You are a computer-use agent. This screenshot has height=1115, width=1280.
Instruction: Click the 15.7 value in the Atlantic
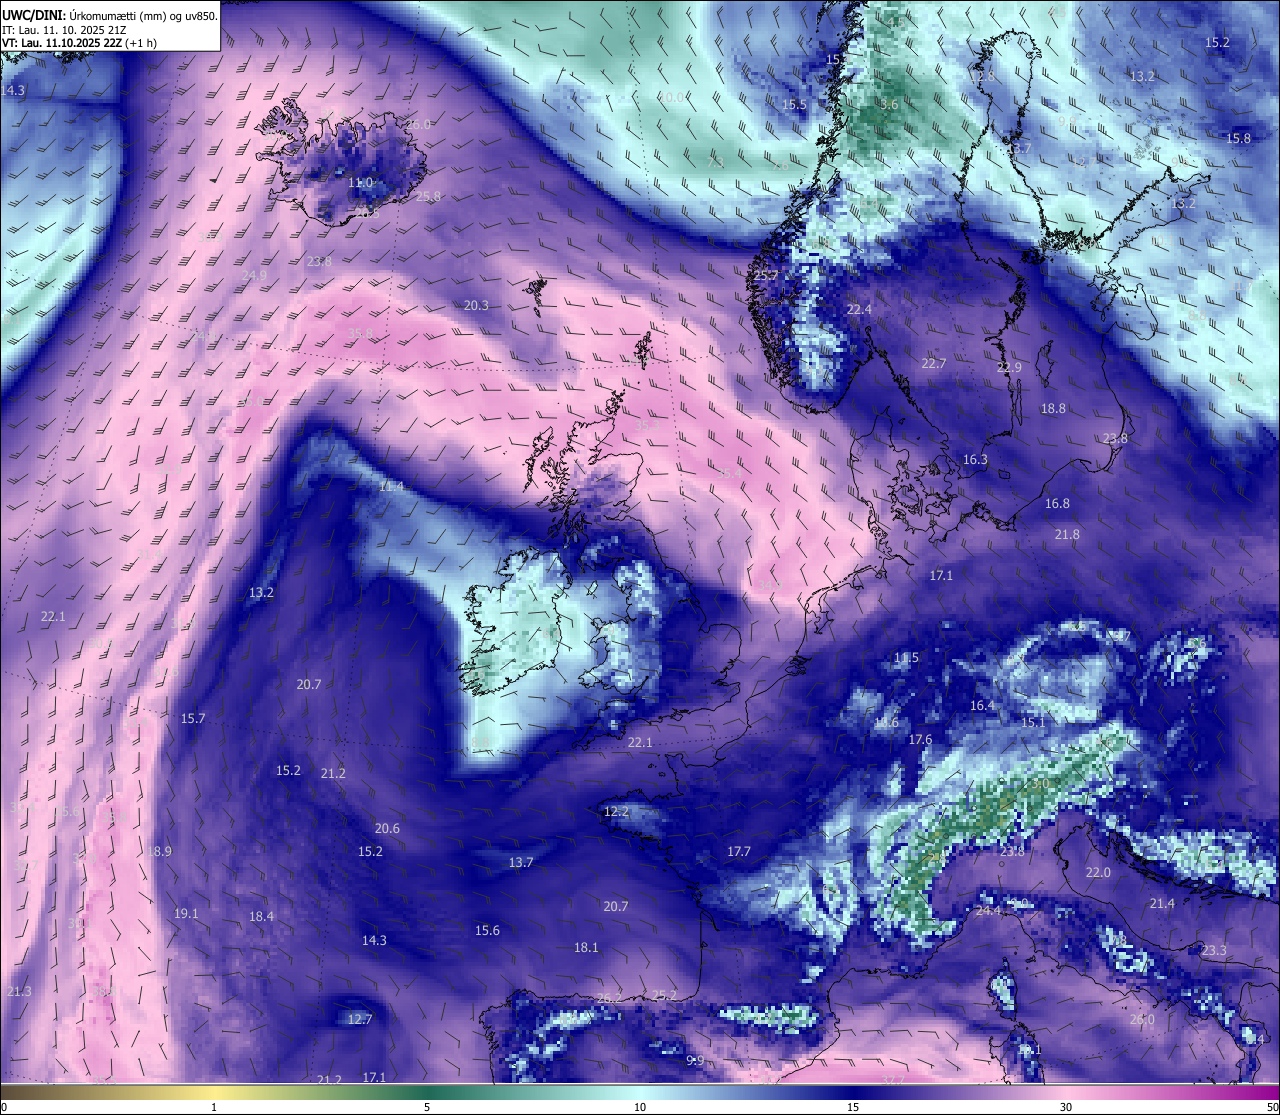click(x=193, y=719)
